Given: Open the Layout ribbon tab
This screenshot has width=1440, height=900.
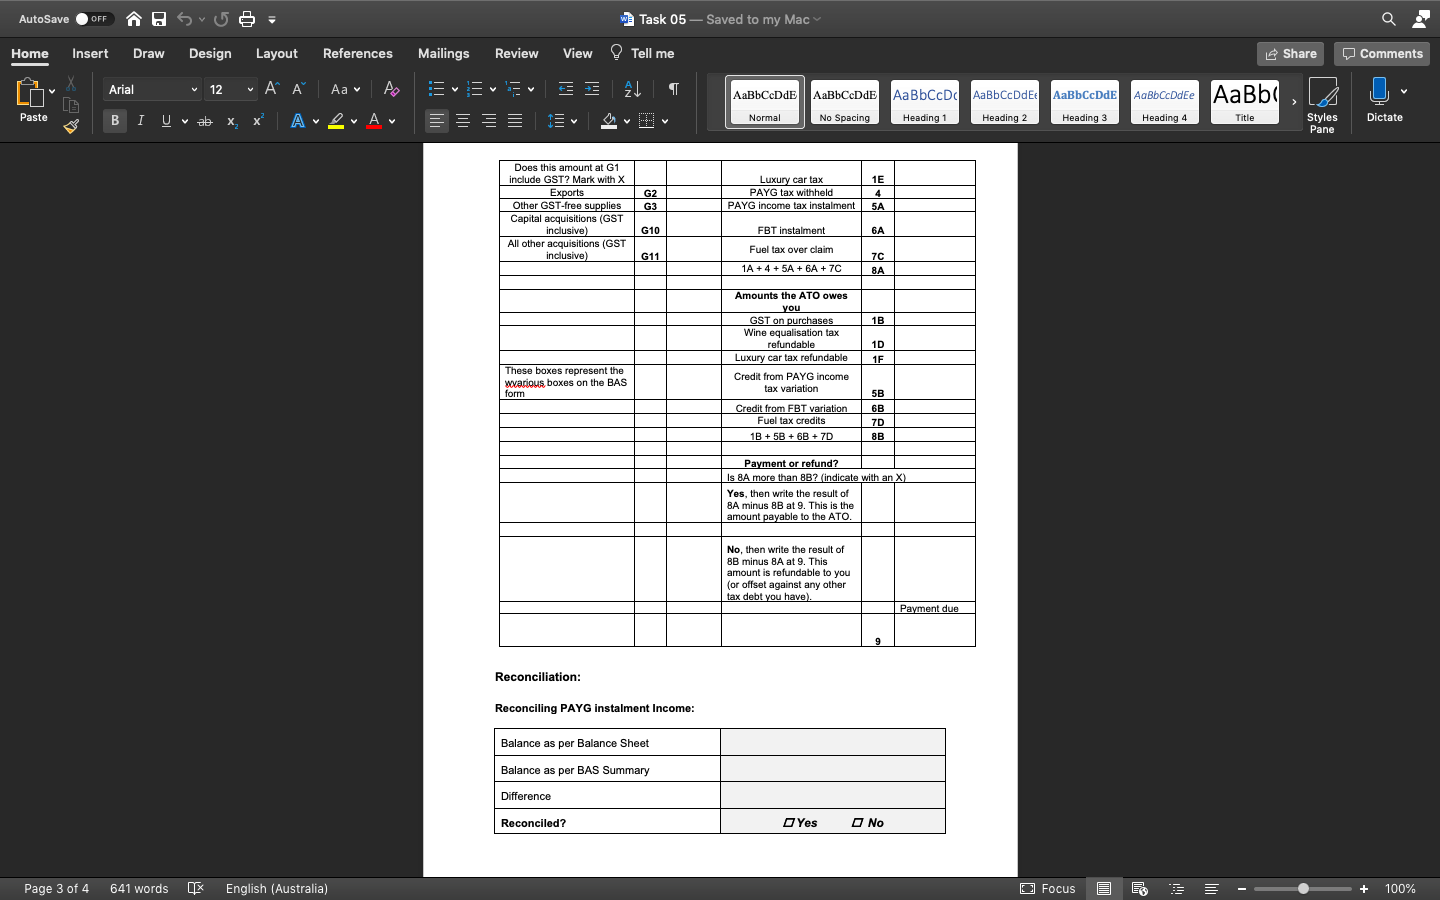Looking at the screenshot, I should coord(276,53).
